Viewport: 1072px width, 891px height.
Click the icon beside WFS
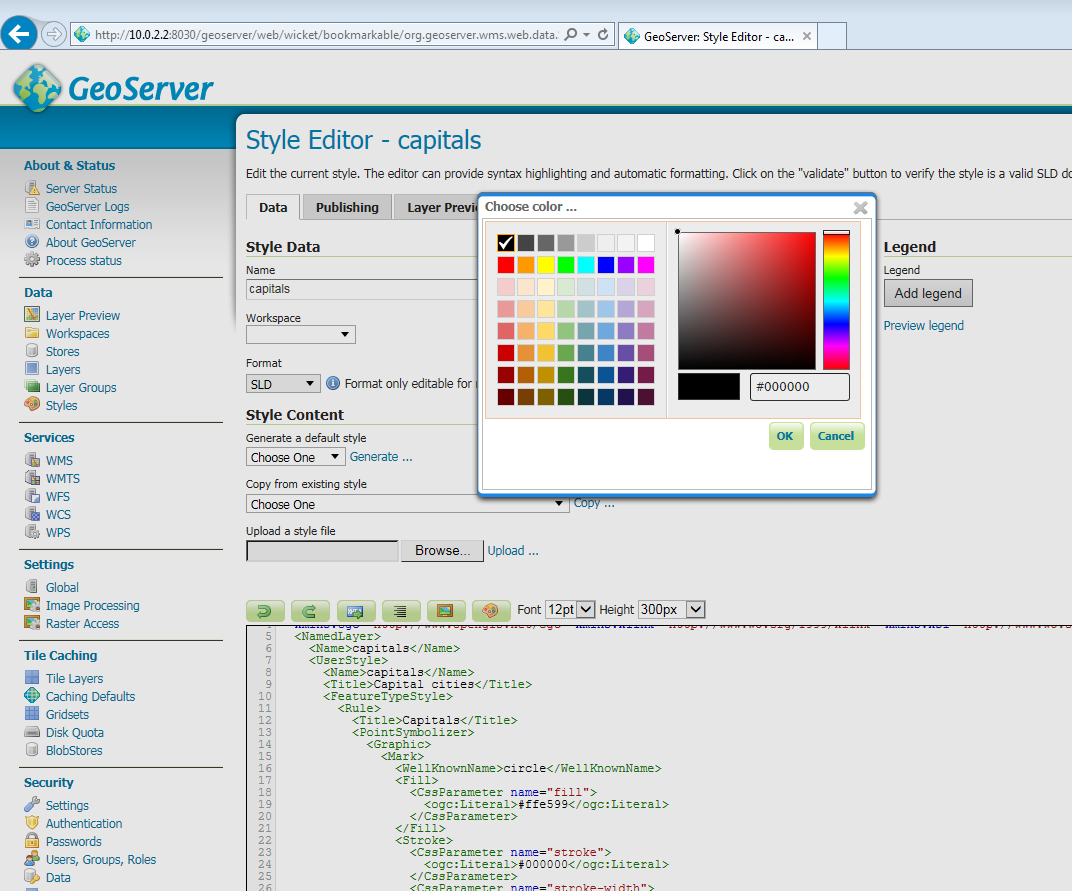pyautogui.click(x=32, y=496)
